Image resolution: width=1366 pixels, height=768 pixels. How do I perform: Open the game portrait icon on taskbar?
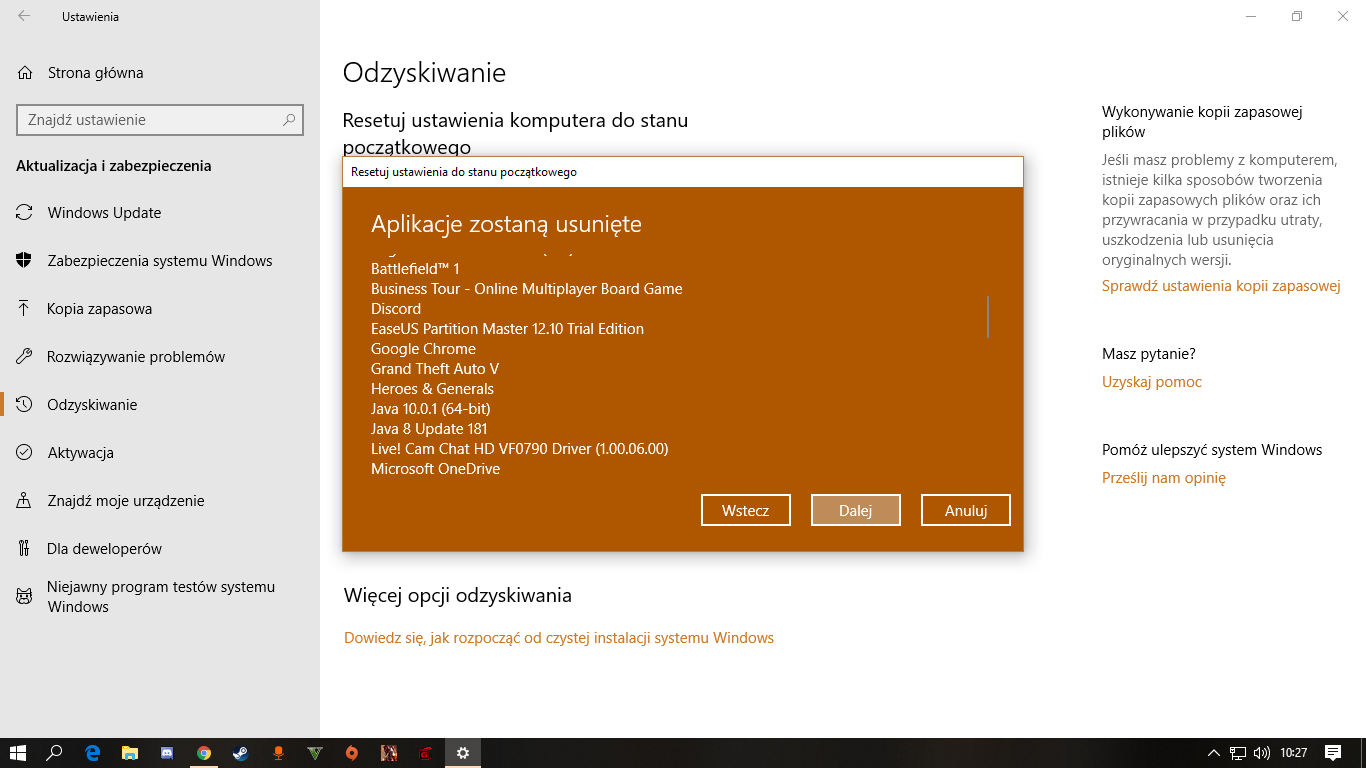click(389, 753)
